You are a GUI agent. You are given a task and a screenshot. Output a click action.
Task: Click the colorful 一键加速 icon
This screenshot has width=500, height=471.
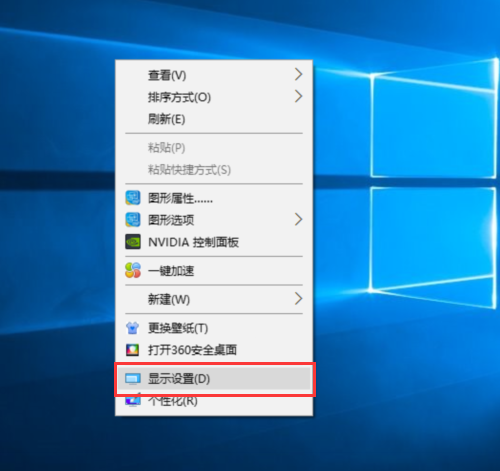[133, 270]
